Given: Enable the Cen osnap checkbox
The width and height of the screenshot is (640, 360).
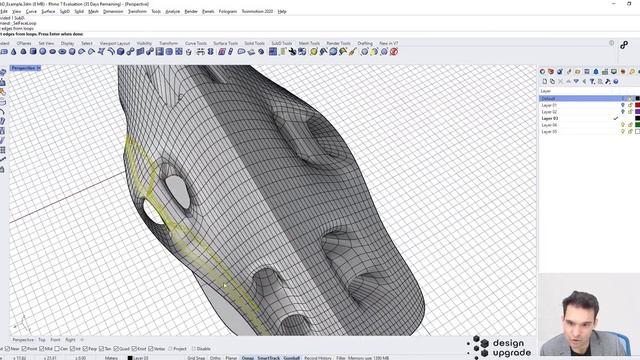Looking at the screenshot, I should coord(57,349).
